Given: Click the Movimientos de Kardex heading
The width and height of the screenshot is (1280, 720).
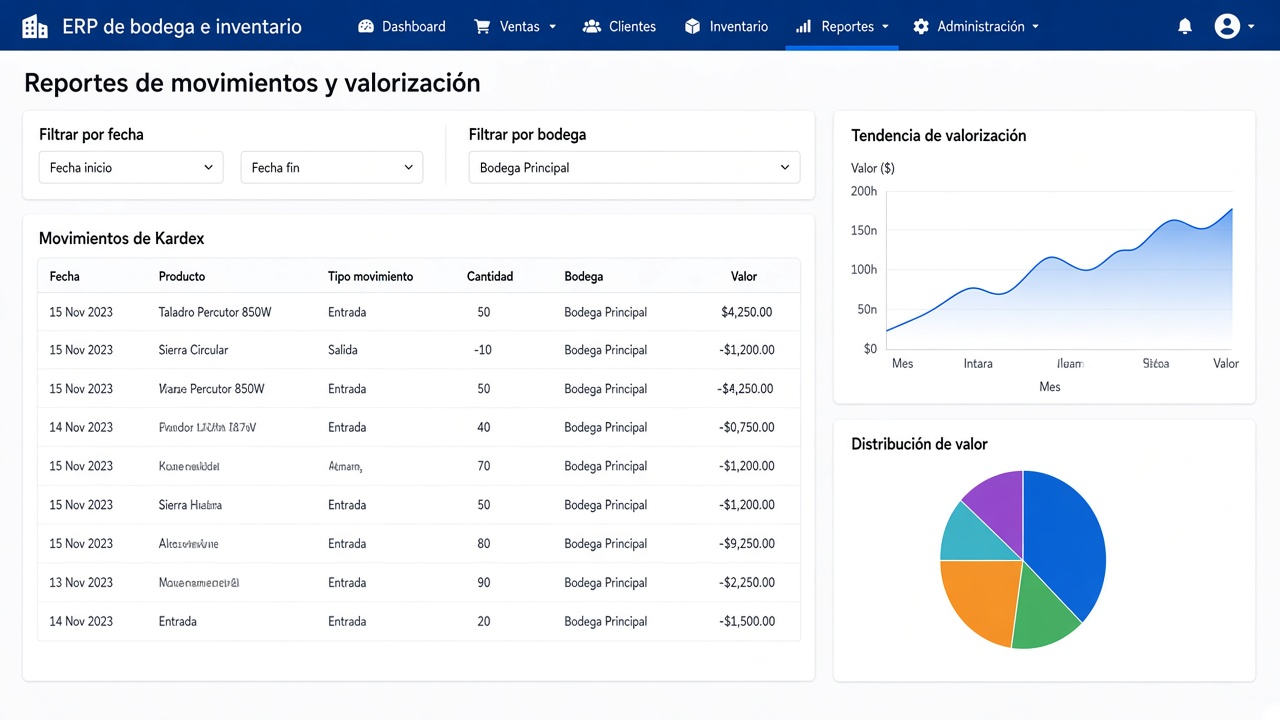Looking at the screenshot, I should (x=122, y=238).
